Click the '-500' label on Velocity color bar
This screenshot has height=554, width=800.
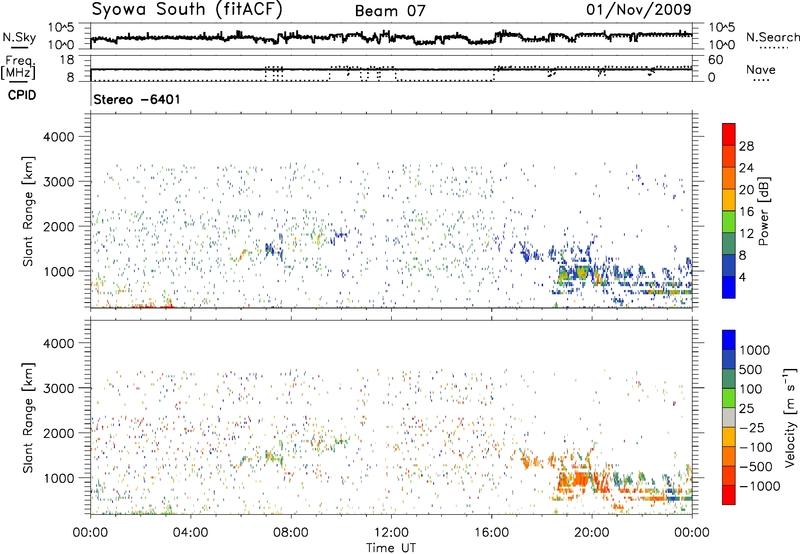[x=755, y=467]
